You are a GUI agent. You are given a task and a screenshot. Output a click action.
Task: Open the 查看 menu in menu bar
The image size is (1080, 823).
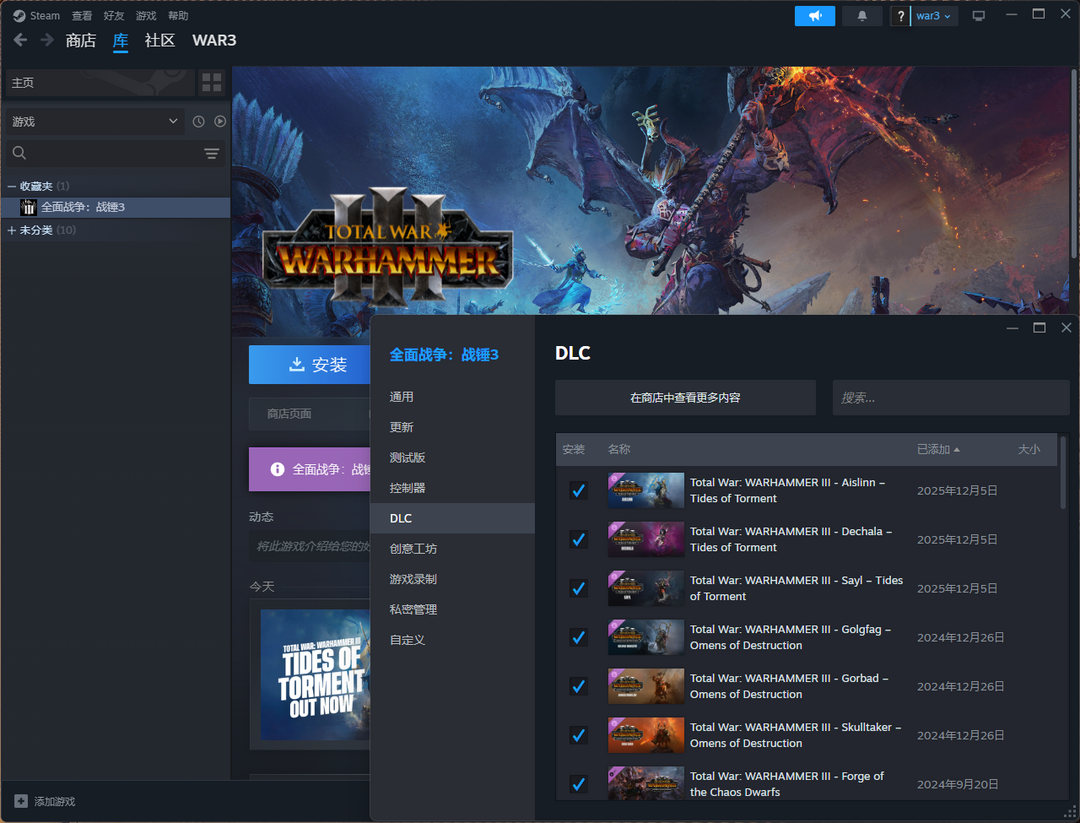(82, 16)
